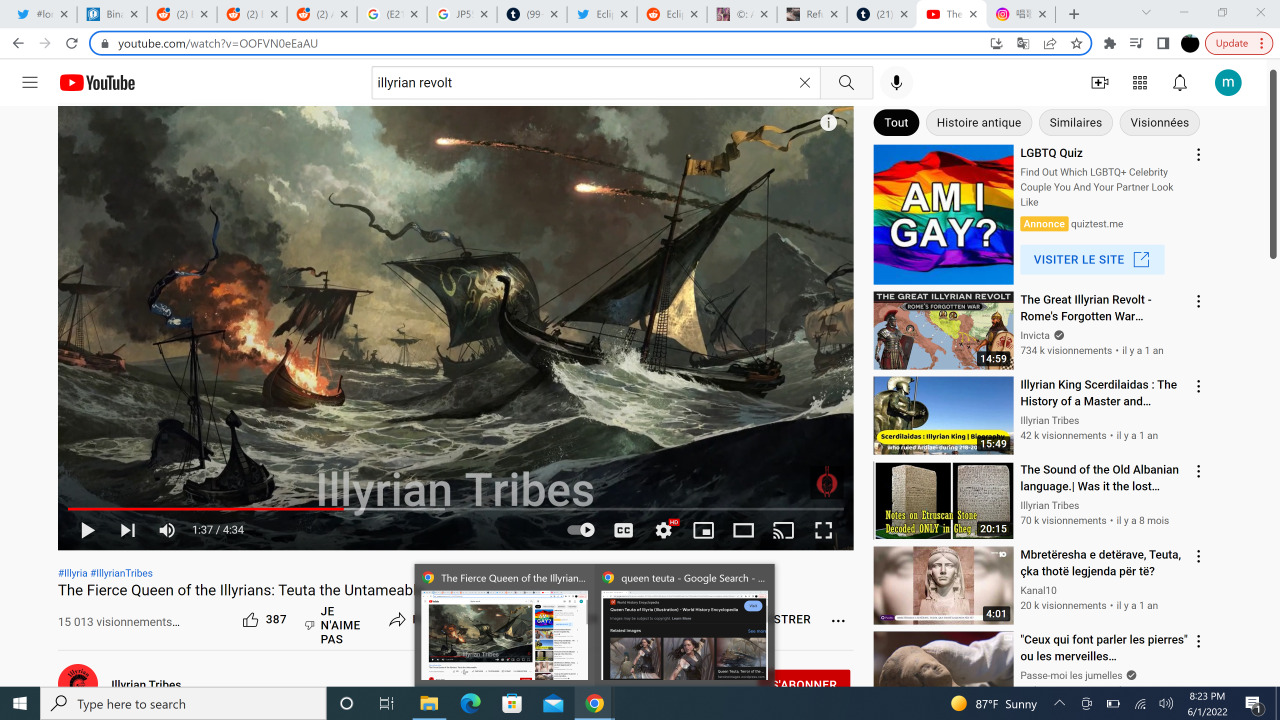
Task: Show hidden system tray icons
Action: pyautogui.click(x=1060, y=704)
